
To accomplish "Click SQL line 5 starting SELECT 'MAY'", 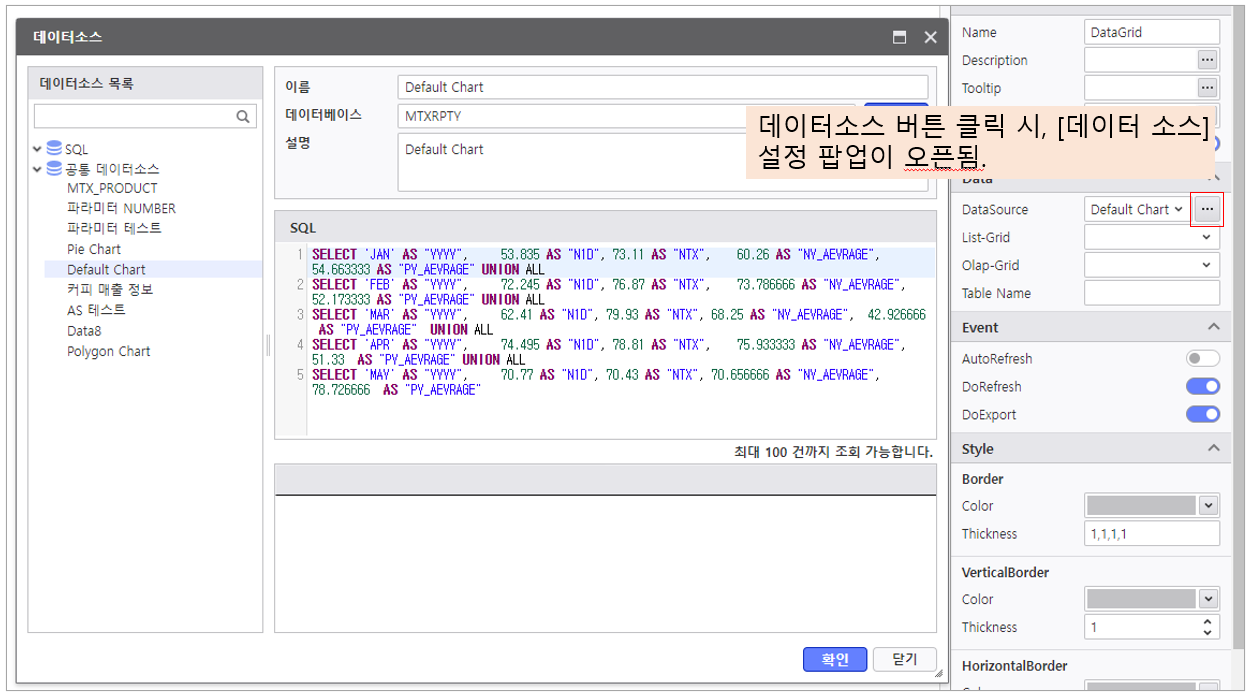I will [621, 382].
